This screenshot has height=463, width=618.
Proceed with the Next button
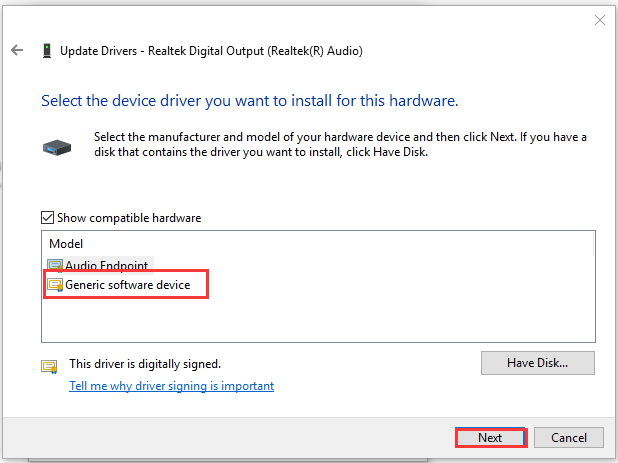click(x=491, y=438)
